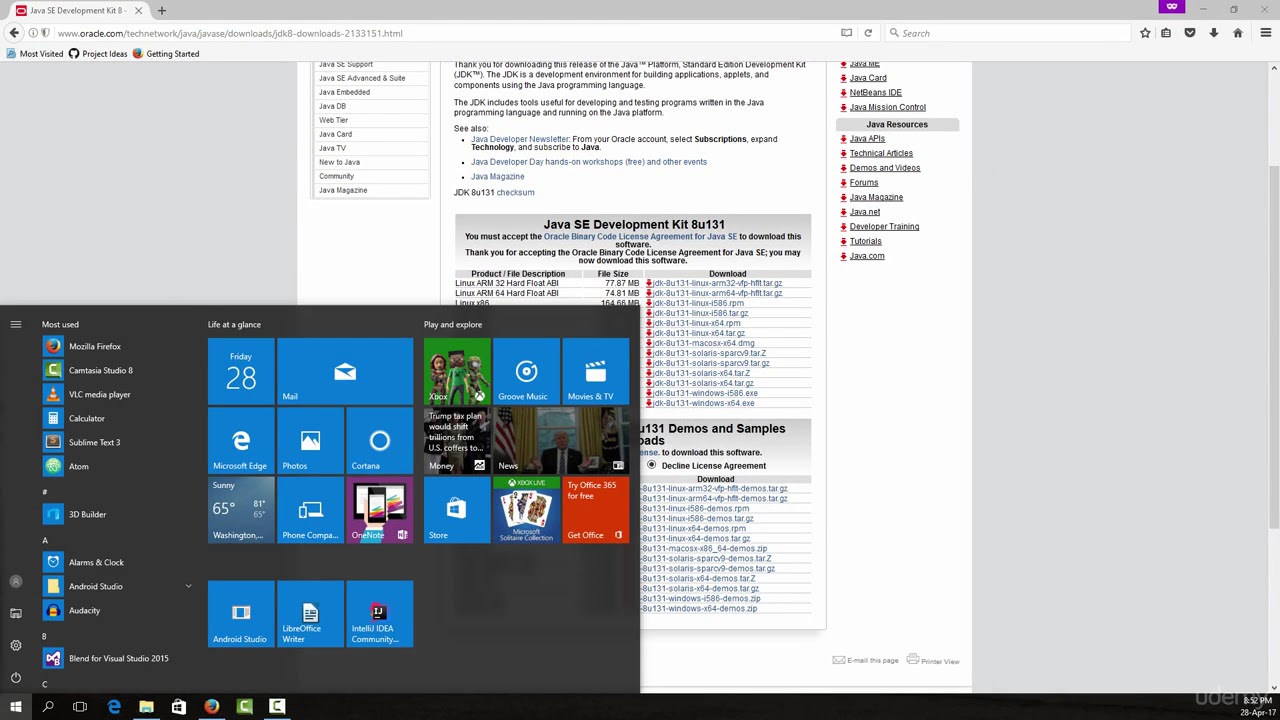This screenshot has height=720, width=1280.
Task: Launch Sublime Text 3 from Start menu
Action: (x=94, y=442)
